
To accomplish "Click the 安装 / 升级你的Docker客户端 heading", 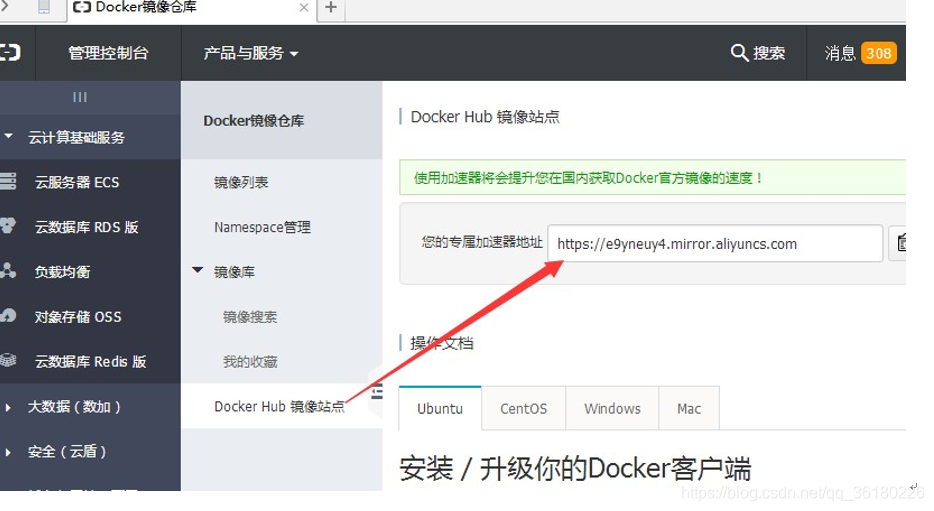I will tap(575, 468).
